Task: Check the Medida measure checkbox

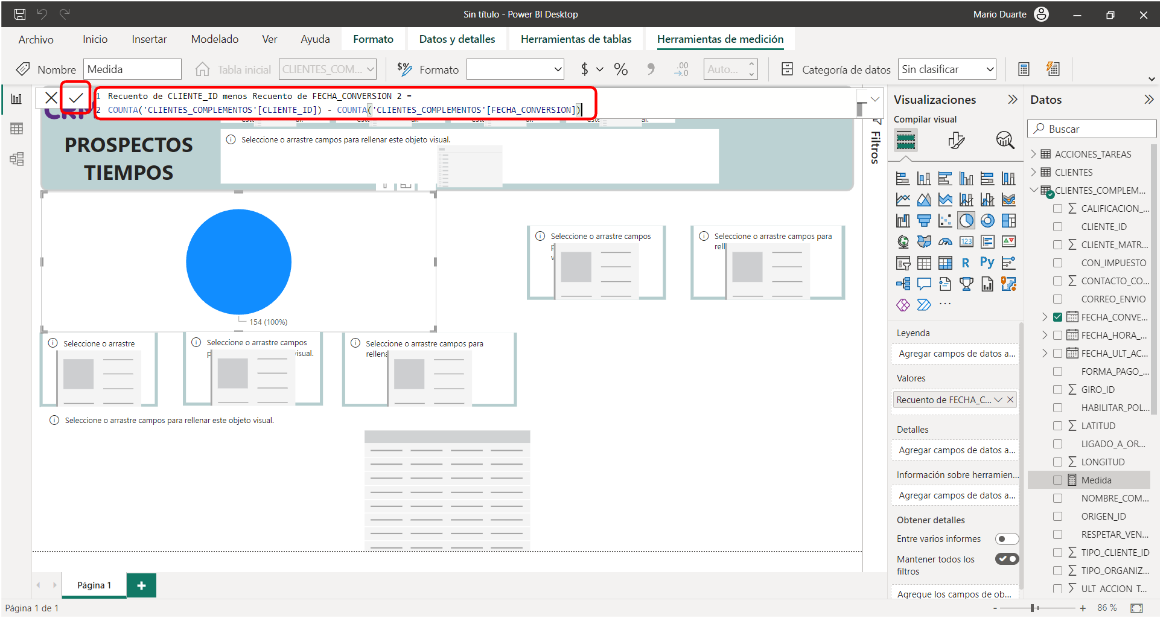Action: 1057,480
